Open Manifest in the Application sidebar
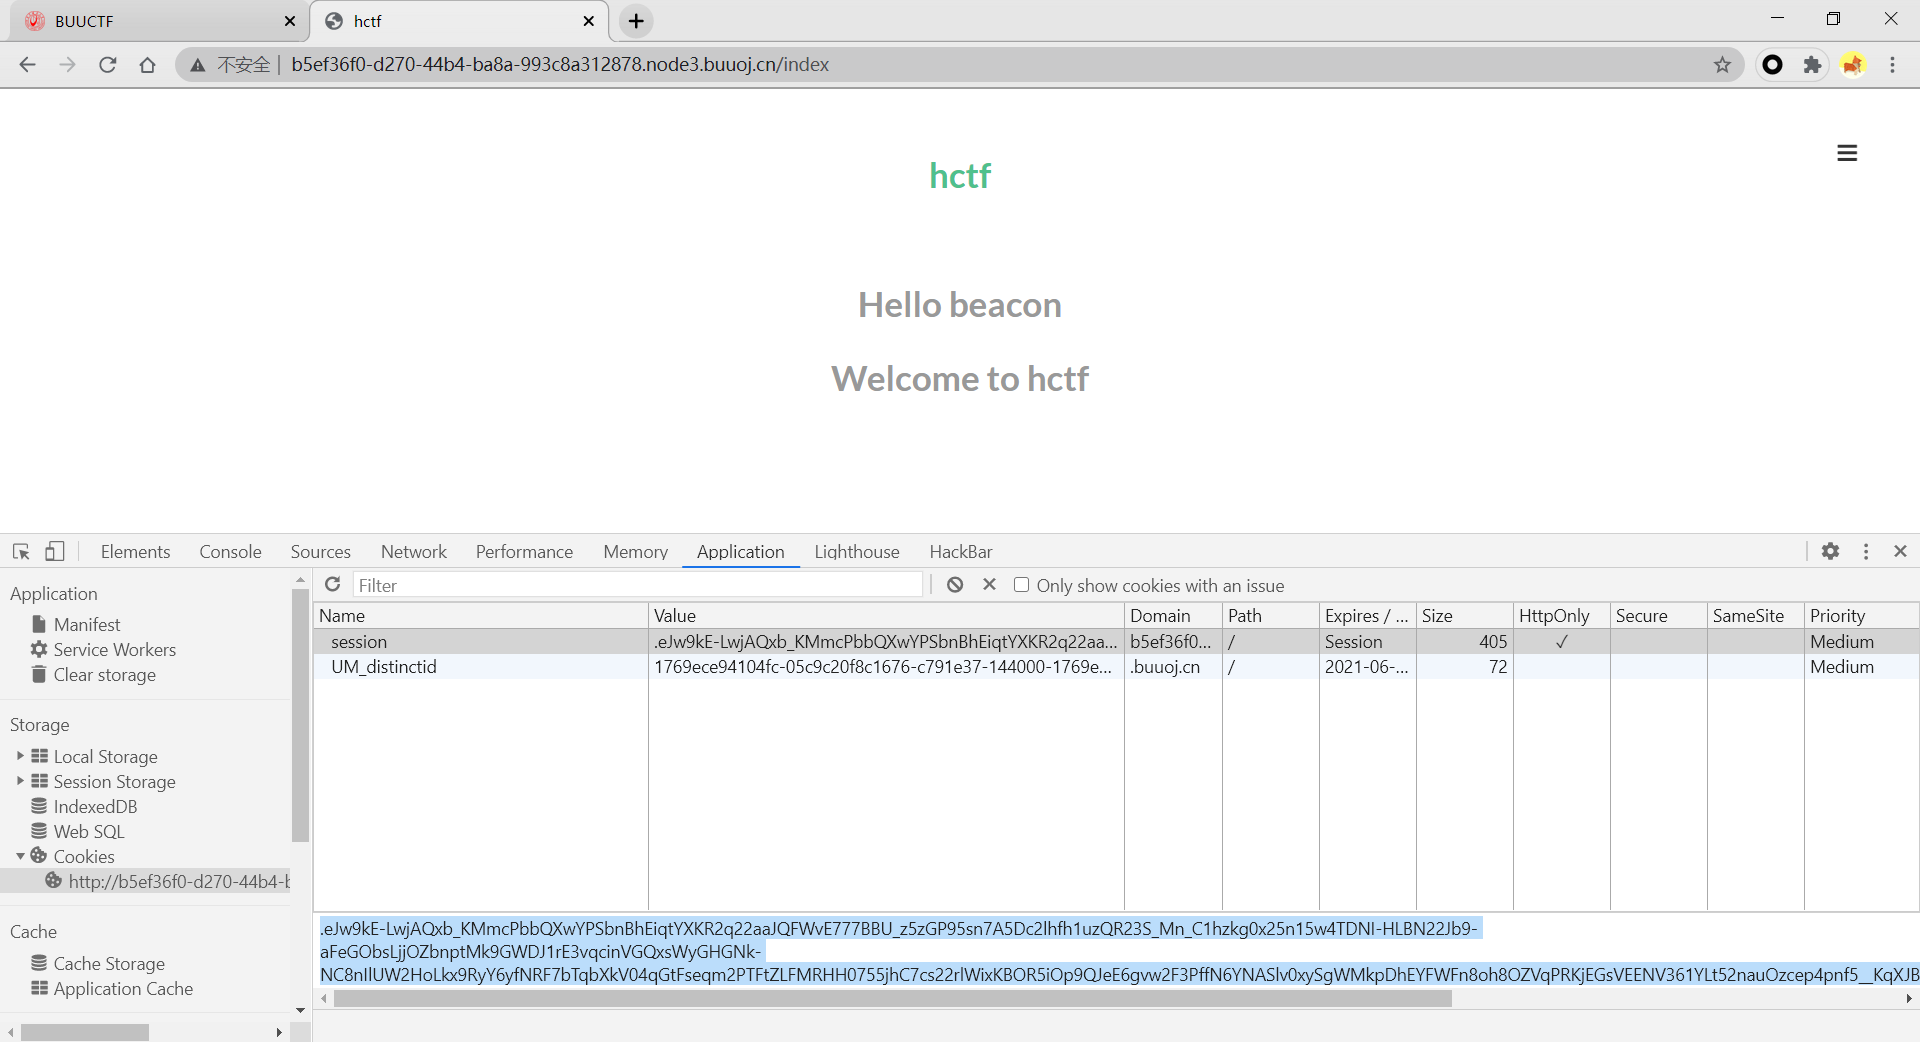 87,624
